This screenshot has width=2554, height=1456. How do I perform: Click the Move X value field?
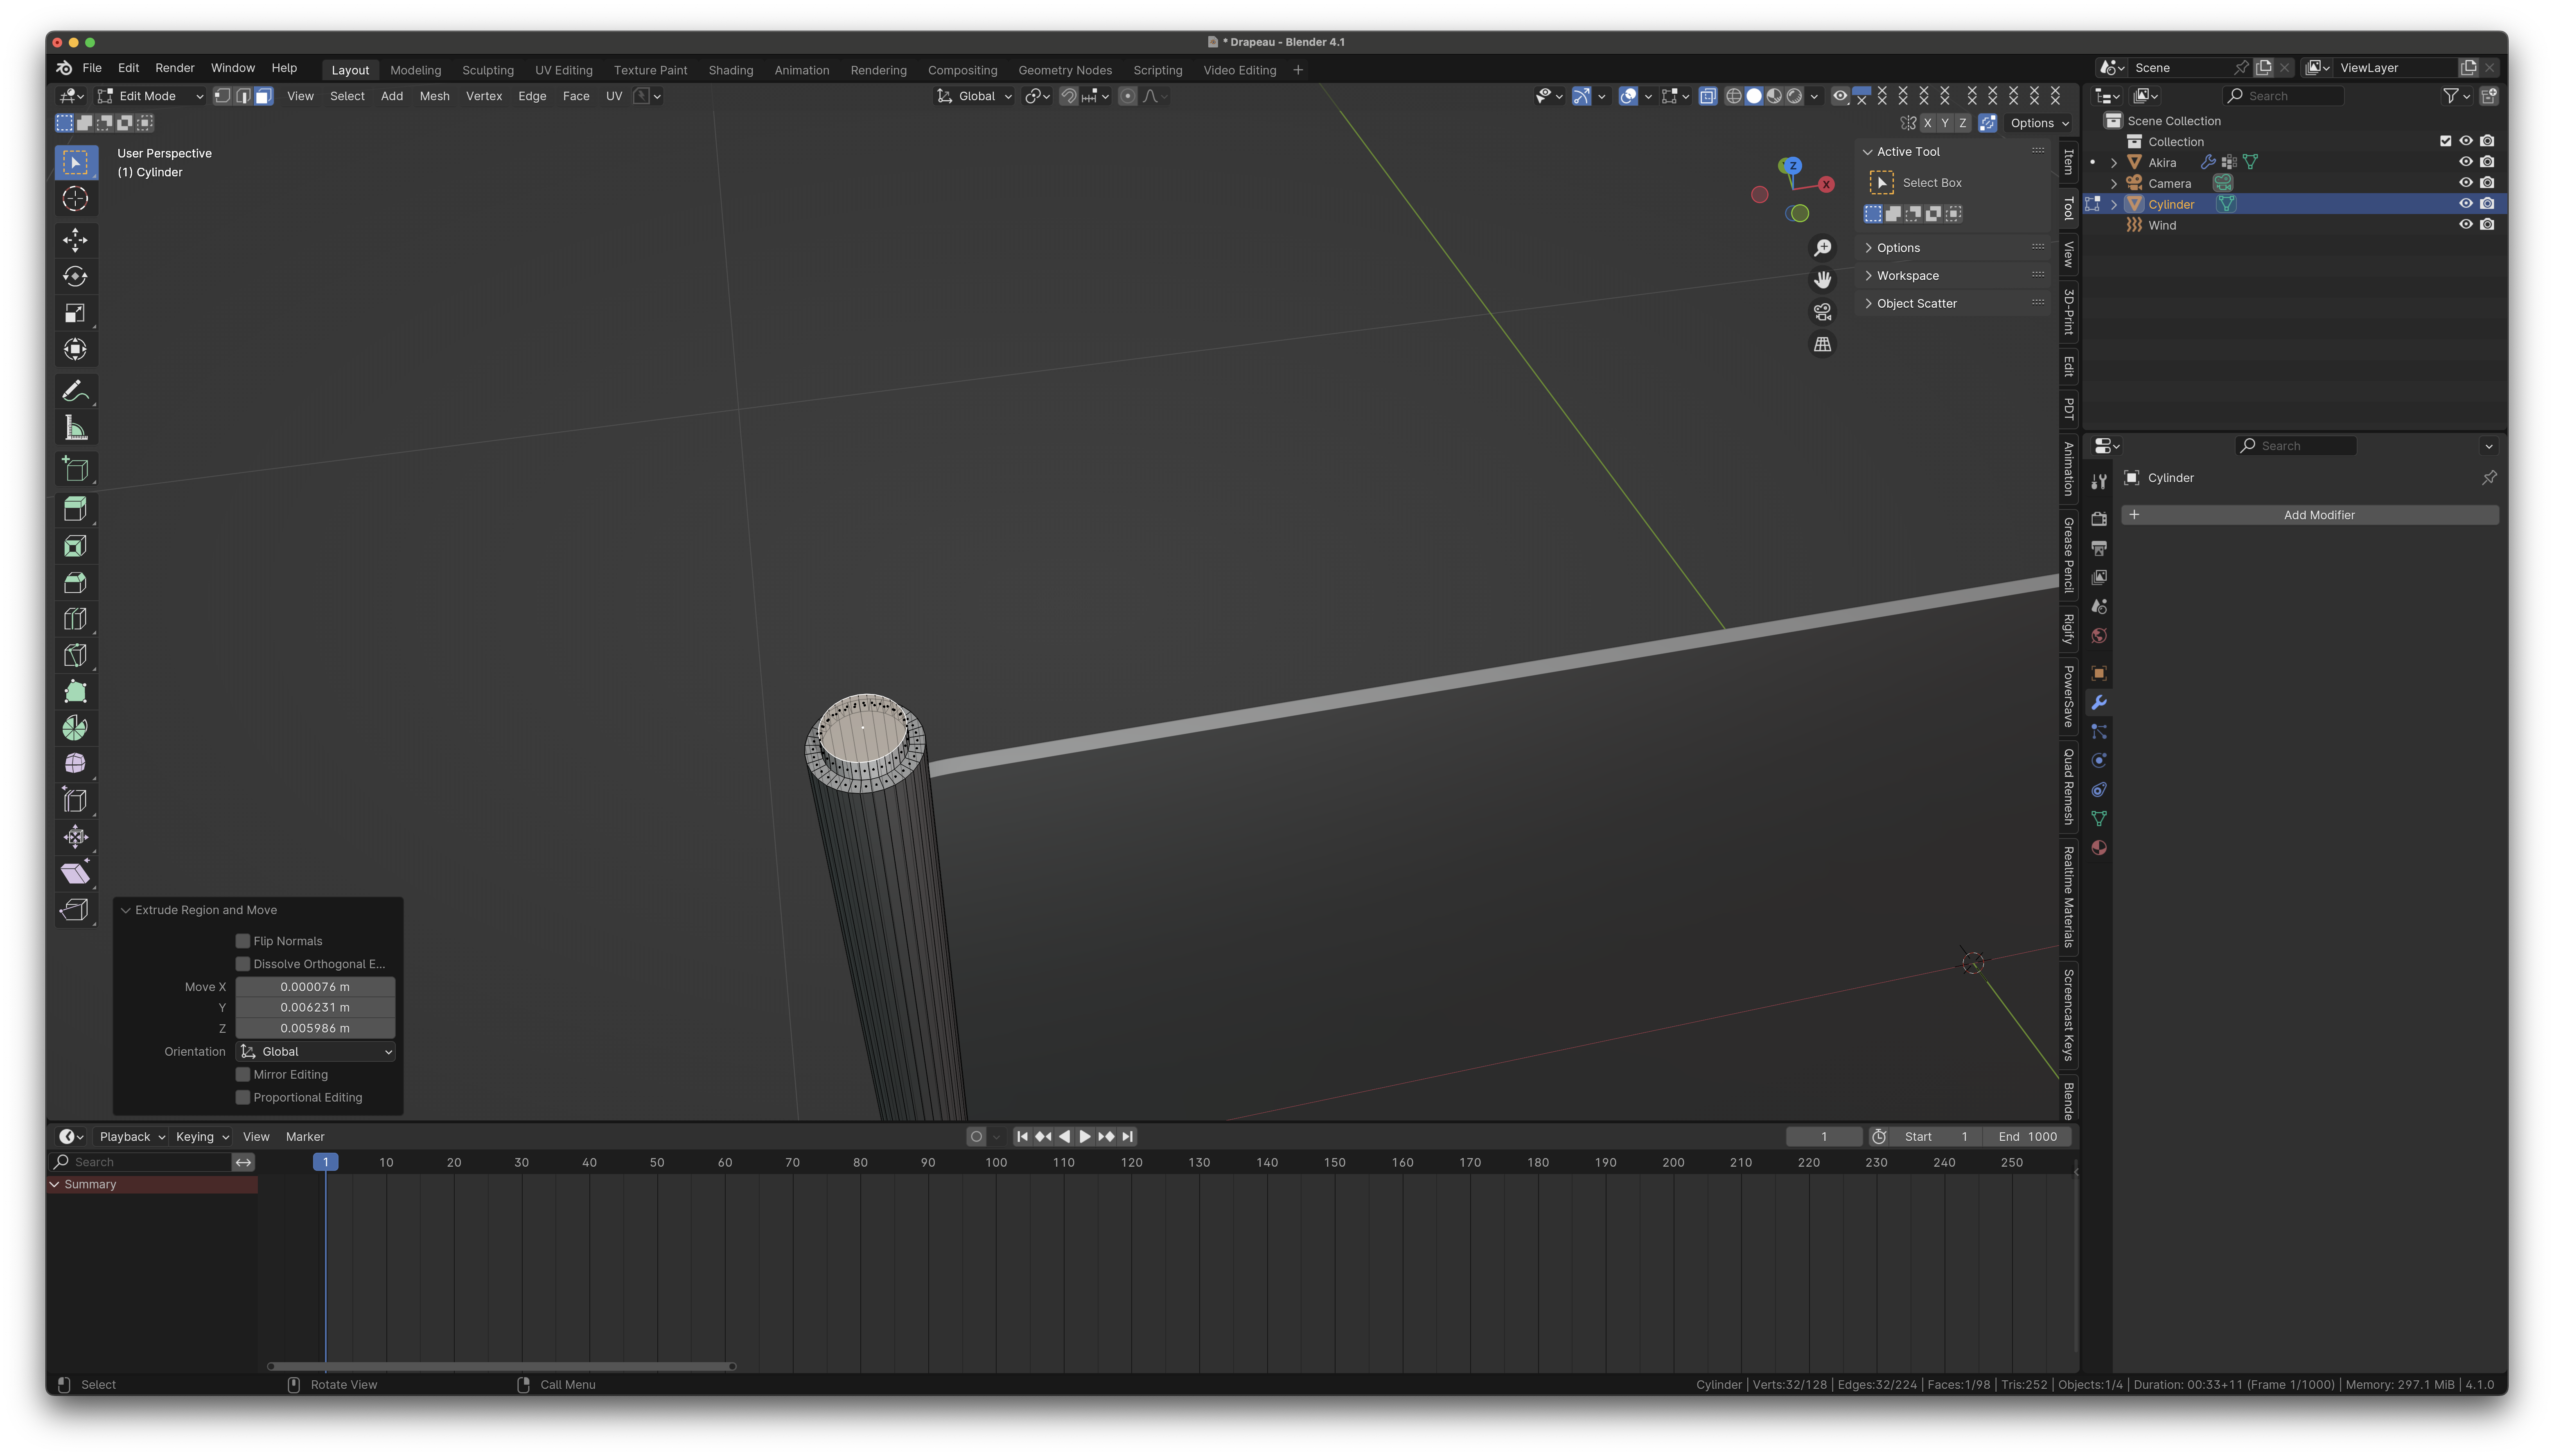coord(315,987)
